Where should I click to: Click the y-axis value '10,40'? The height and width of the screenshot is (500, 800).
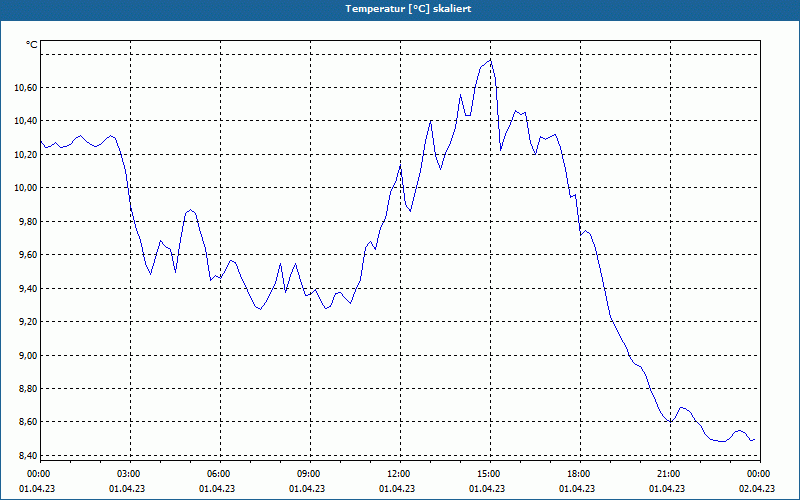tap(26, 121)
